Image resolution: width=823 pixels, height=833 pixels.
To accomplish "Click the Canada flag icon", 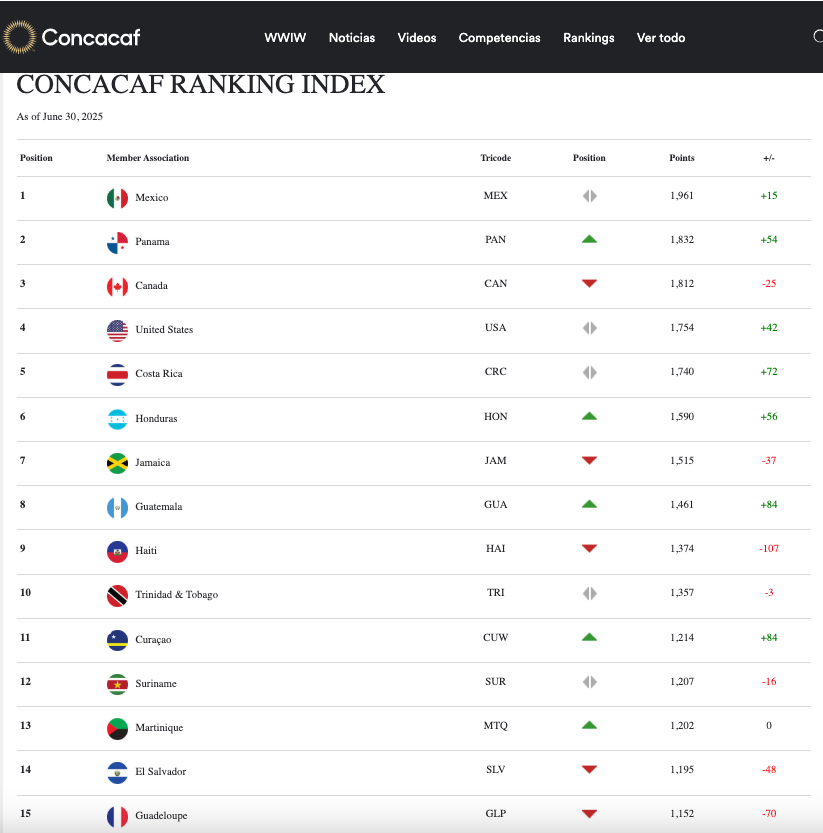I will click(x=117, y=286).
